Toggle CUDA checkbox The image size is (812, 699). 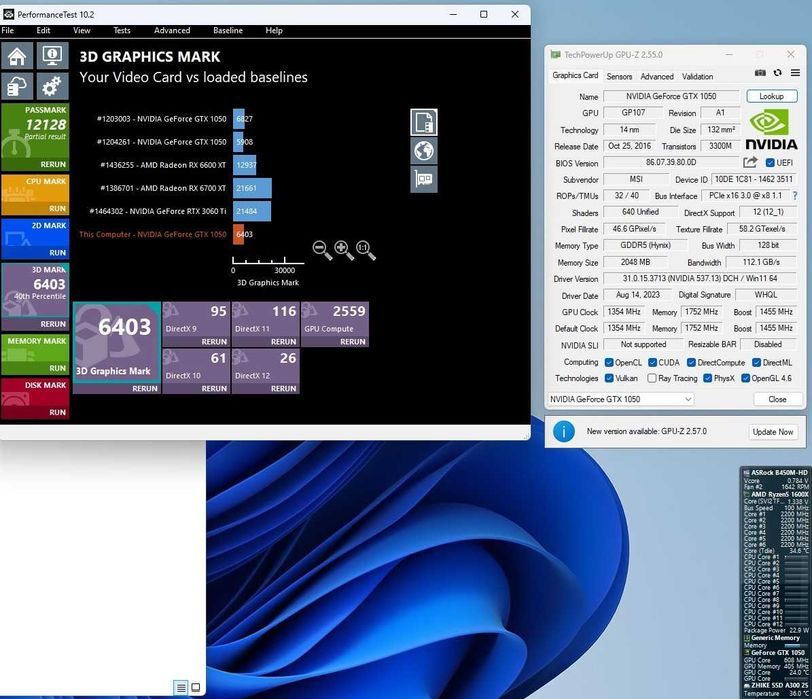652,362
